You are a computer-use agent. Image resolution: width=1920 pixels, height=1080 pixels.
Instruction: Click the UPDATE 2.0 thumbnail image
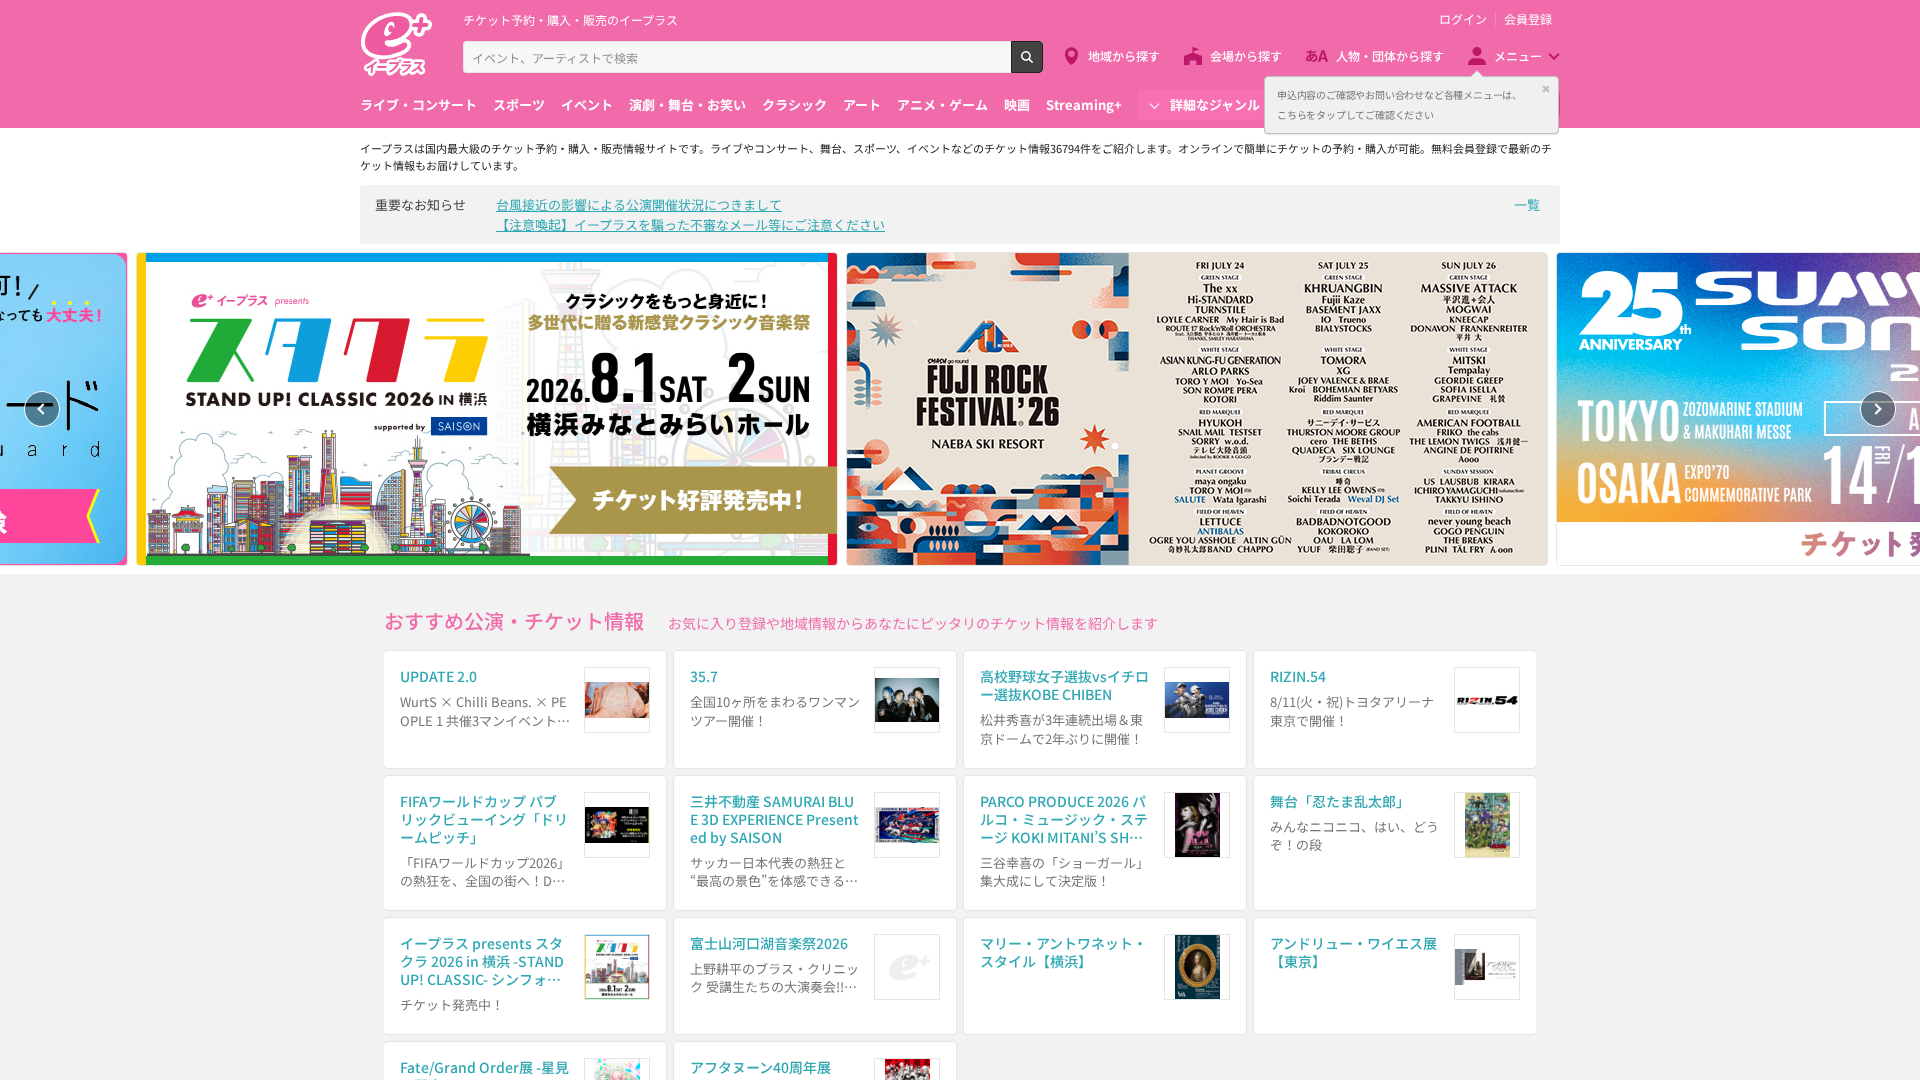tap(617, 700)
